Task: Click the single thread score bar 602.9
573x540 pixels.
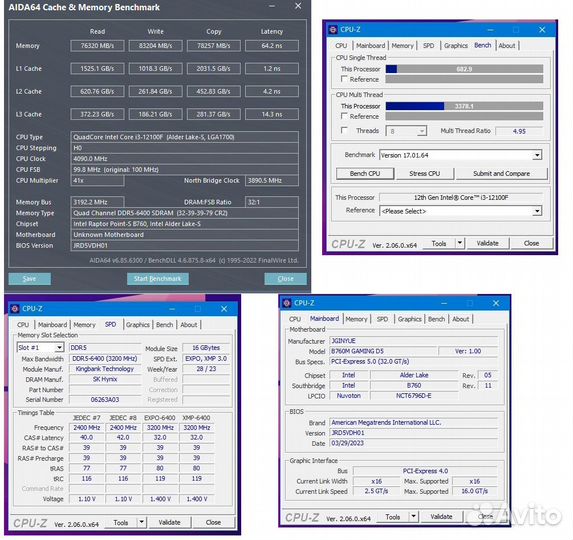Action: click(464, 69)
